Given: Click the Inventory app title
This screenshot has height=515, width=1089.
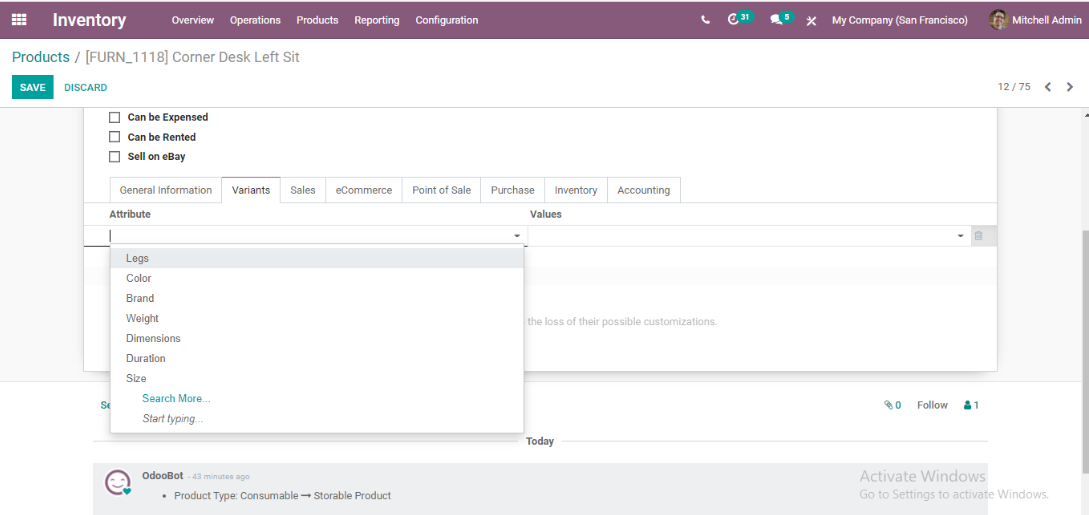Looking at the screenshot, I should click(x=90, y=20).
